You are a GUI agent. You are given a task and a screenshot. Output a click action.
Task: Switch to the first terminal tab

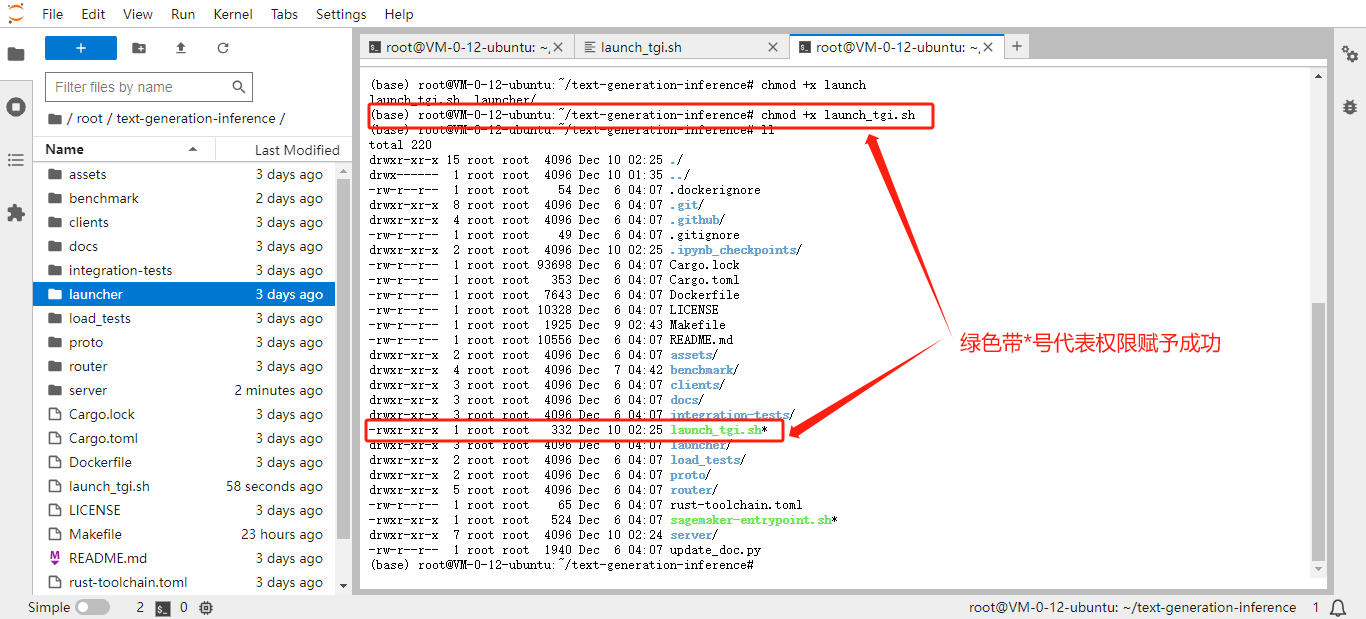pos(465,47)
